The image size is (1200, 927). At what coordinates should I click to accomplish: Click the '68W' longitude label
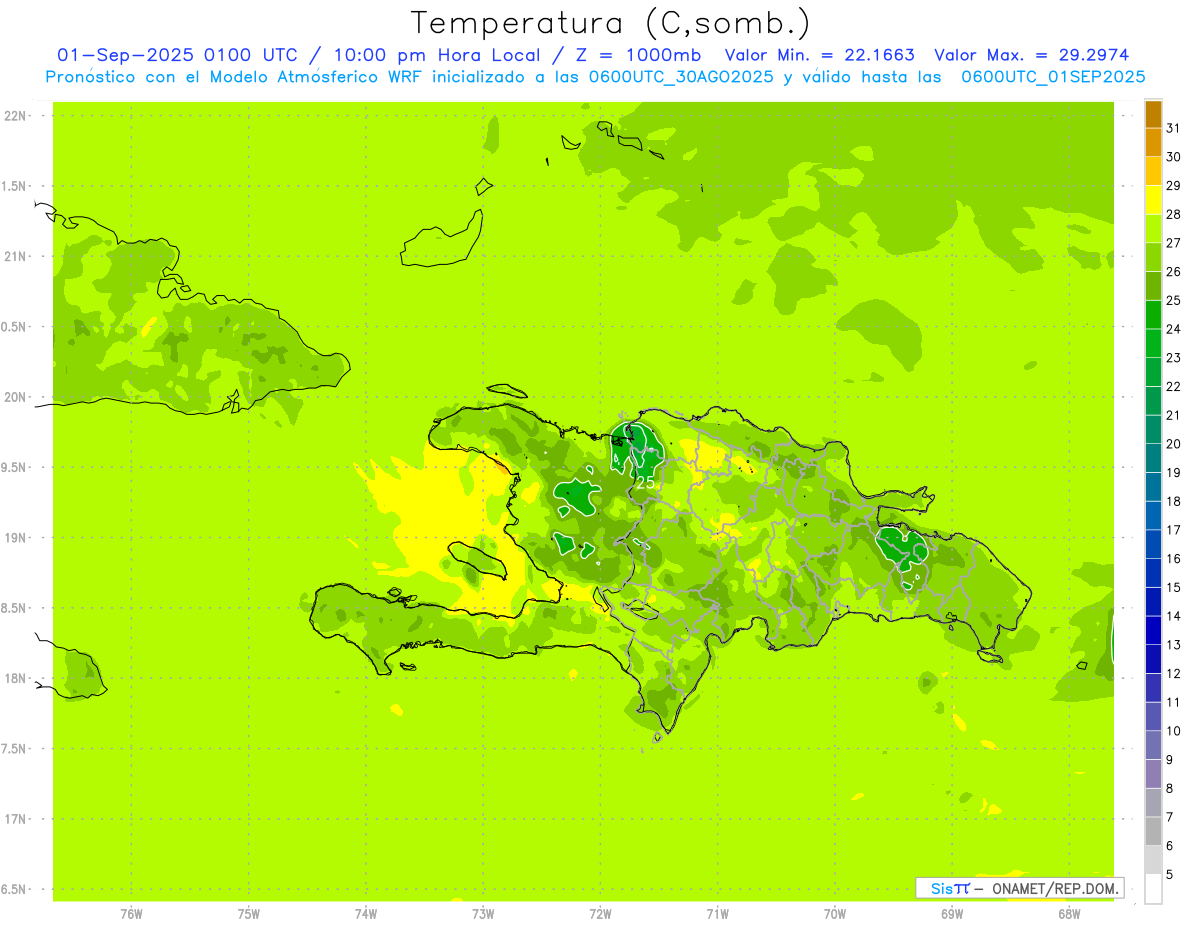point(1069,914)
